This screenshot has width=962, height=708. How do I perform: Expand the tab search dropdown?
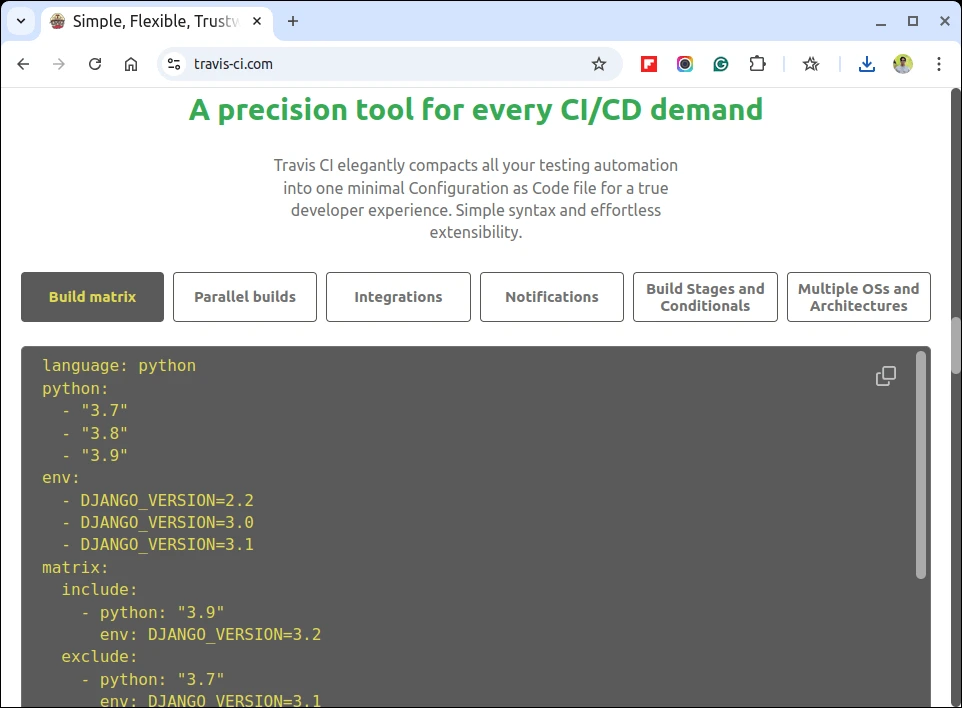tap(21, 21)
